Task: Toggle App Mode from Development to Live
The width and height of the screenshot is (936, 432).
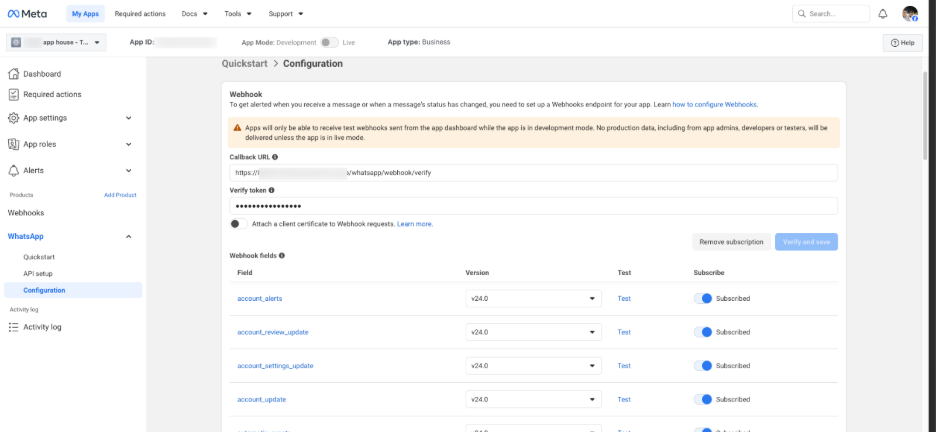Action: click(x=329, y=42)
